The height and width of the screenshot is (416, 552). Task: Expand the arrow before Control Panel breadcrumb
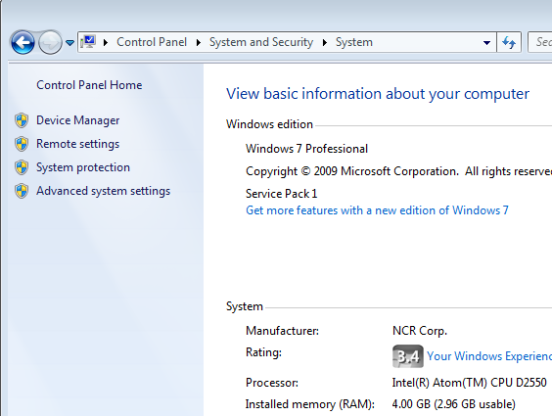[x=106, y=42]
